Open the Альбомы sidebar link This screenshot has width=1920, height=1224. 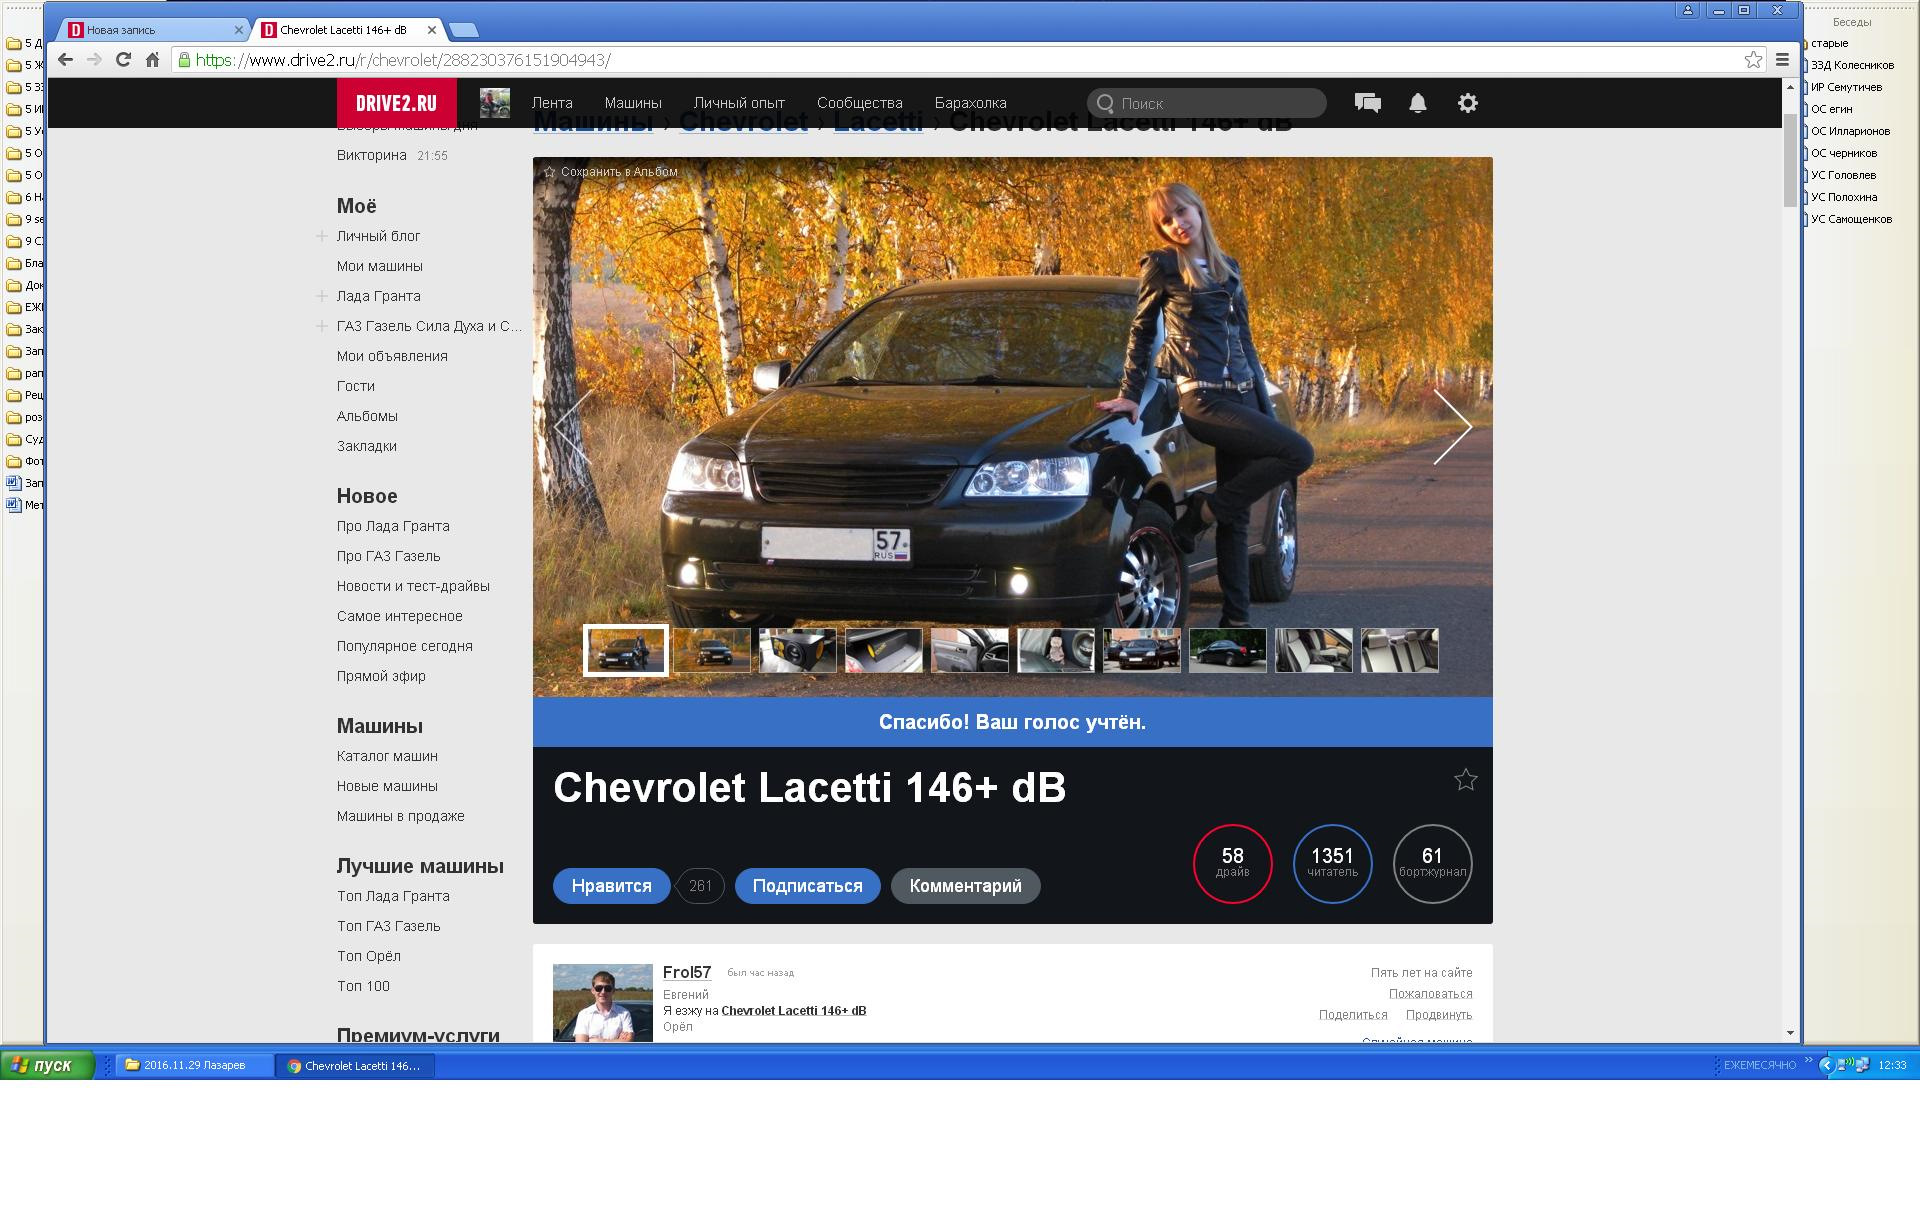(367, 416)
